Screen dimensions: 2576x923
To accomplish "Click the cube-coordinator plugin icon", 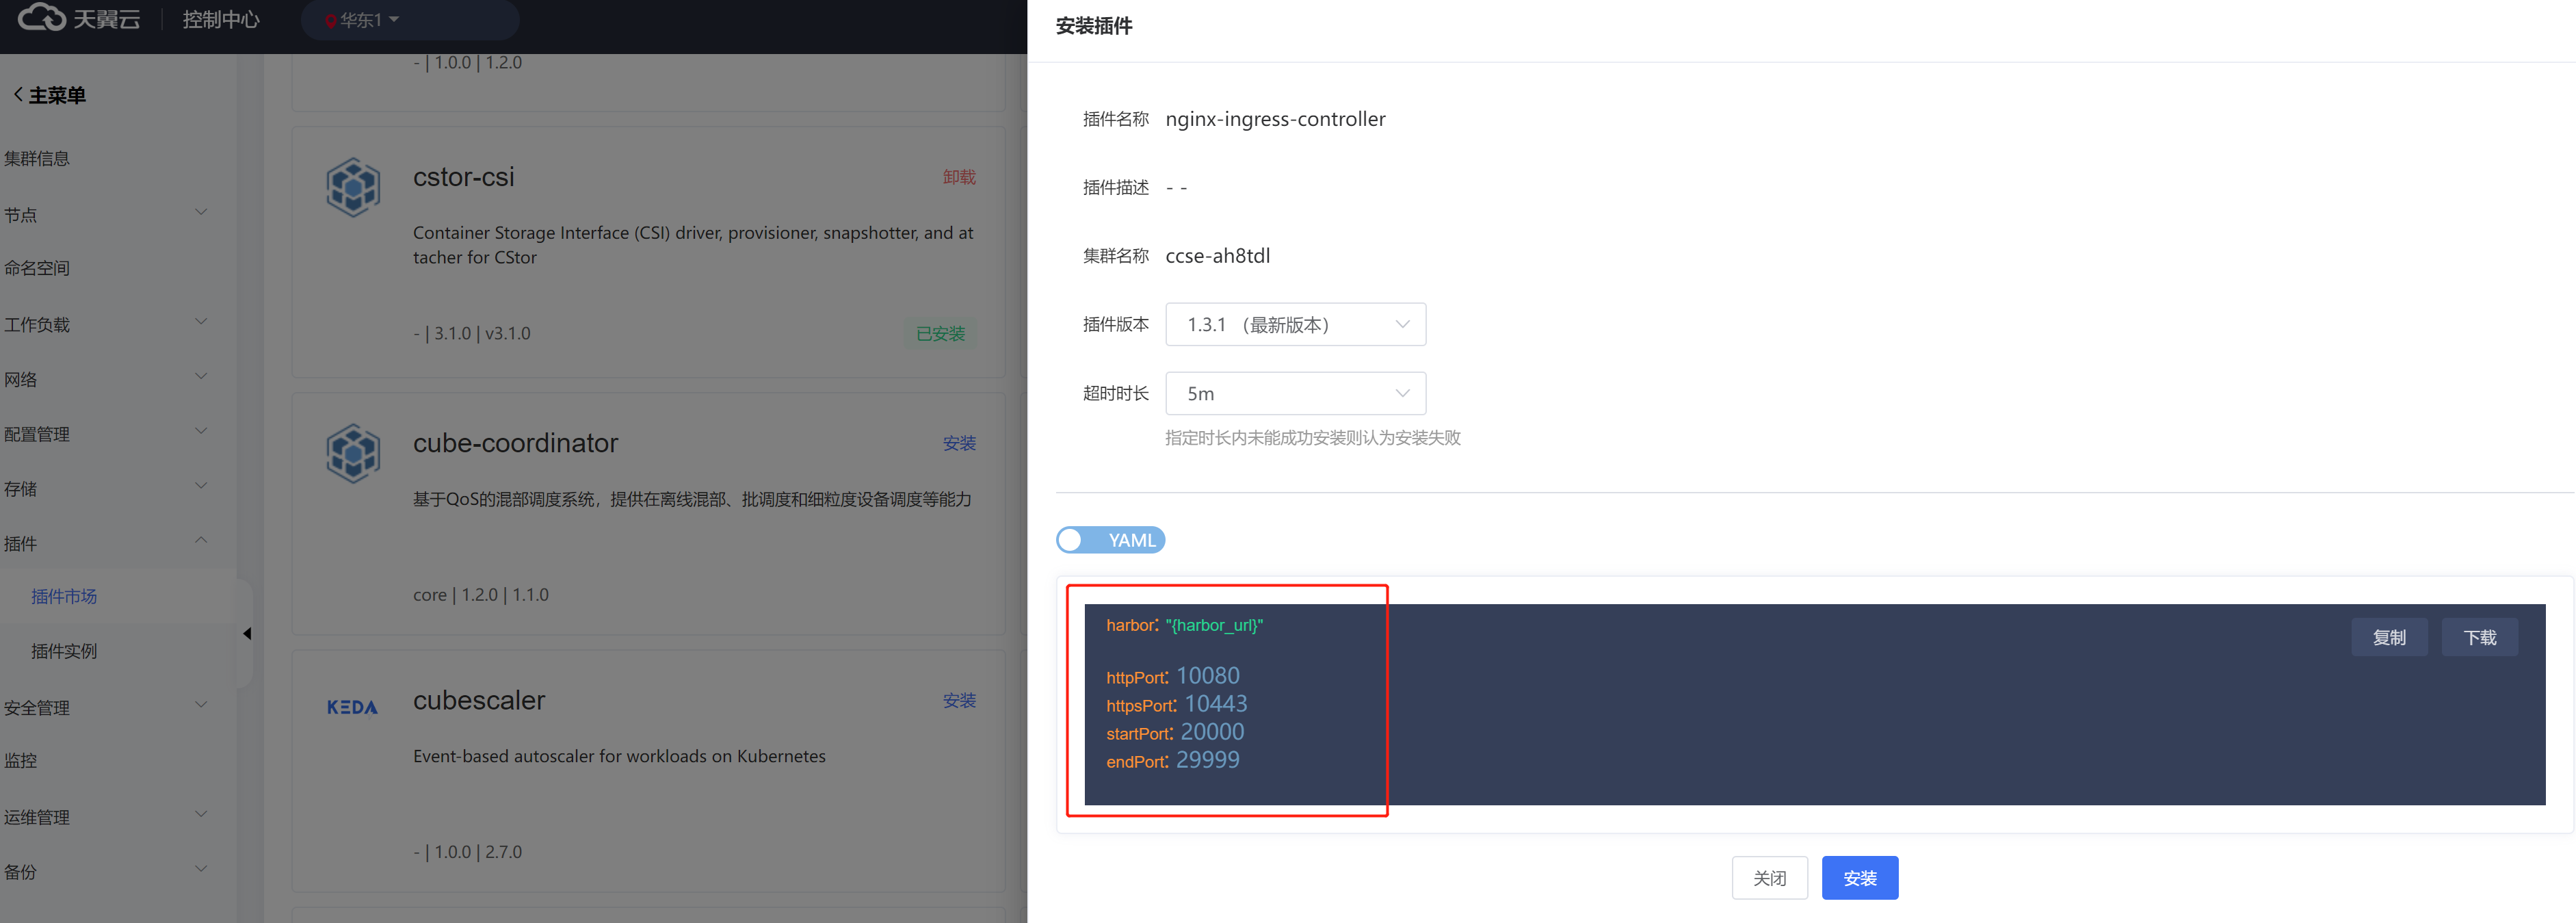I will coord(353,453).
